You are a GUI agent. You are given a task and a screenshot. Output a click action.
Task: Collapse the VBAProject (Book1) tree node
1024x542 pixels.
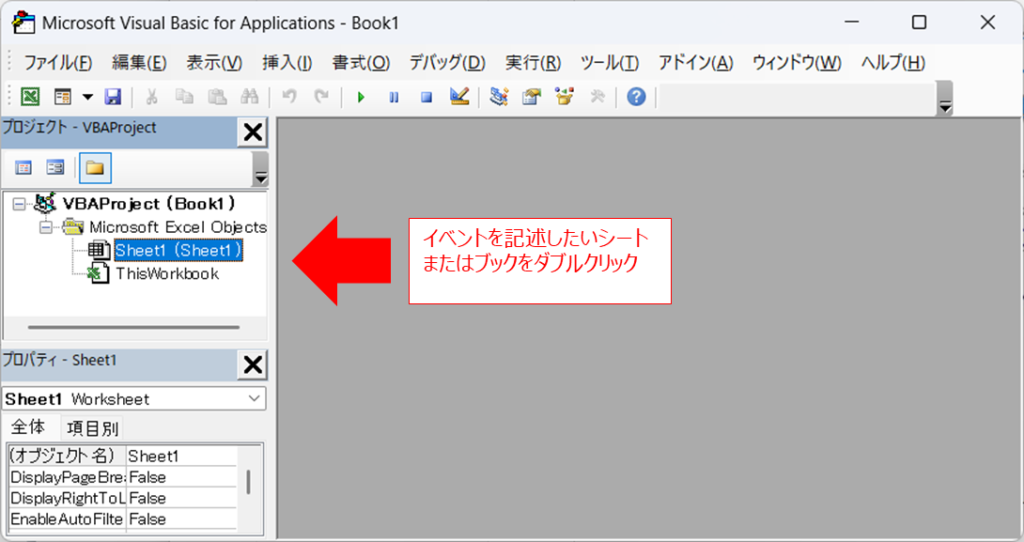20,204
